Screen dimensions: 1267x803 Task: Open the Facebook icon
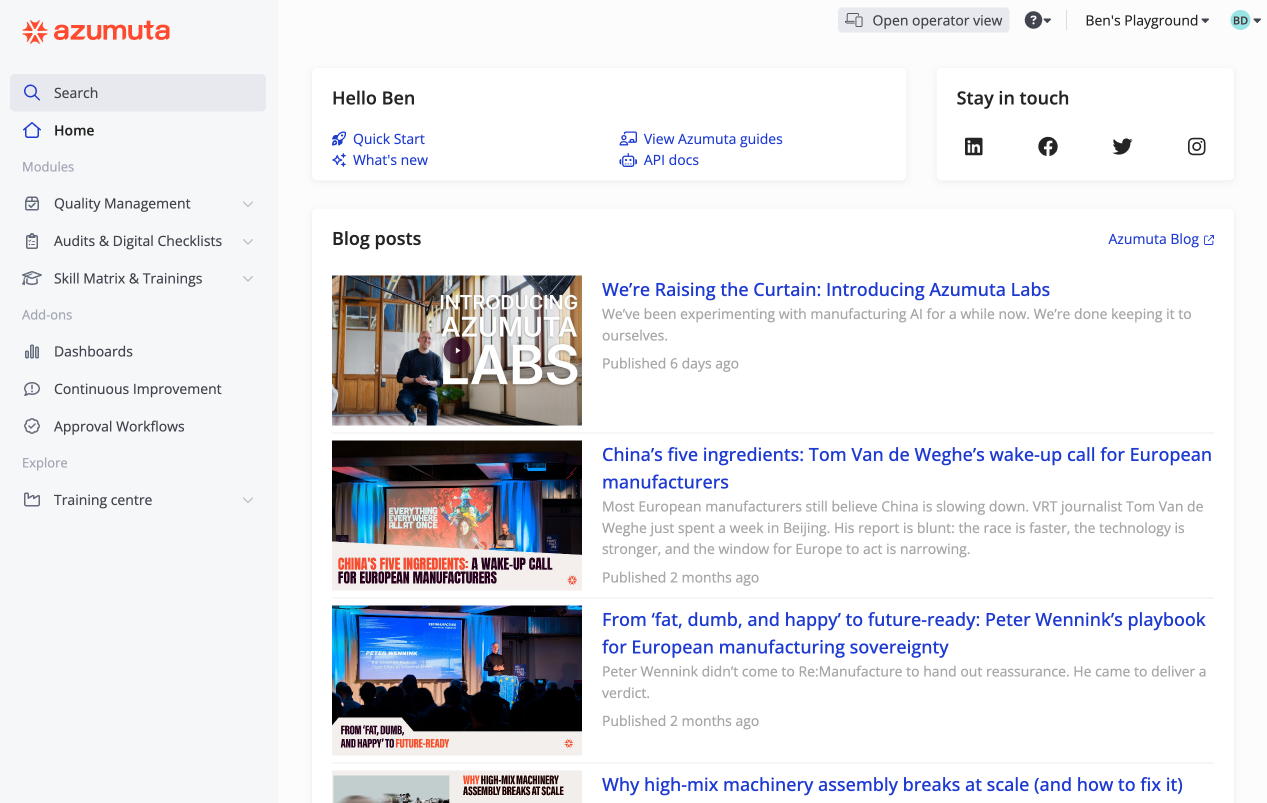[1048, 147]
